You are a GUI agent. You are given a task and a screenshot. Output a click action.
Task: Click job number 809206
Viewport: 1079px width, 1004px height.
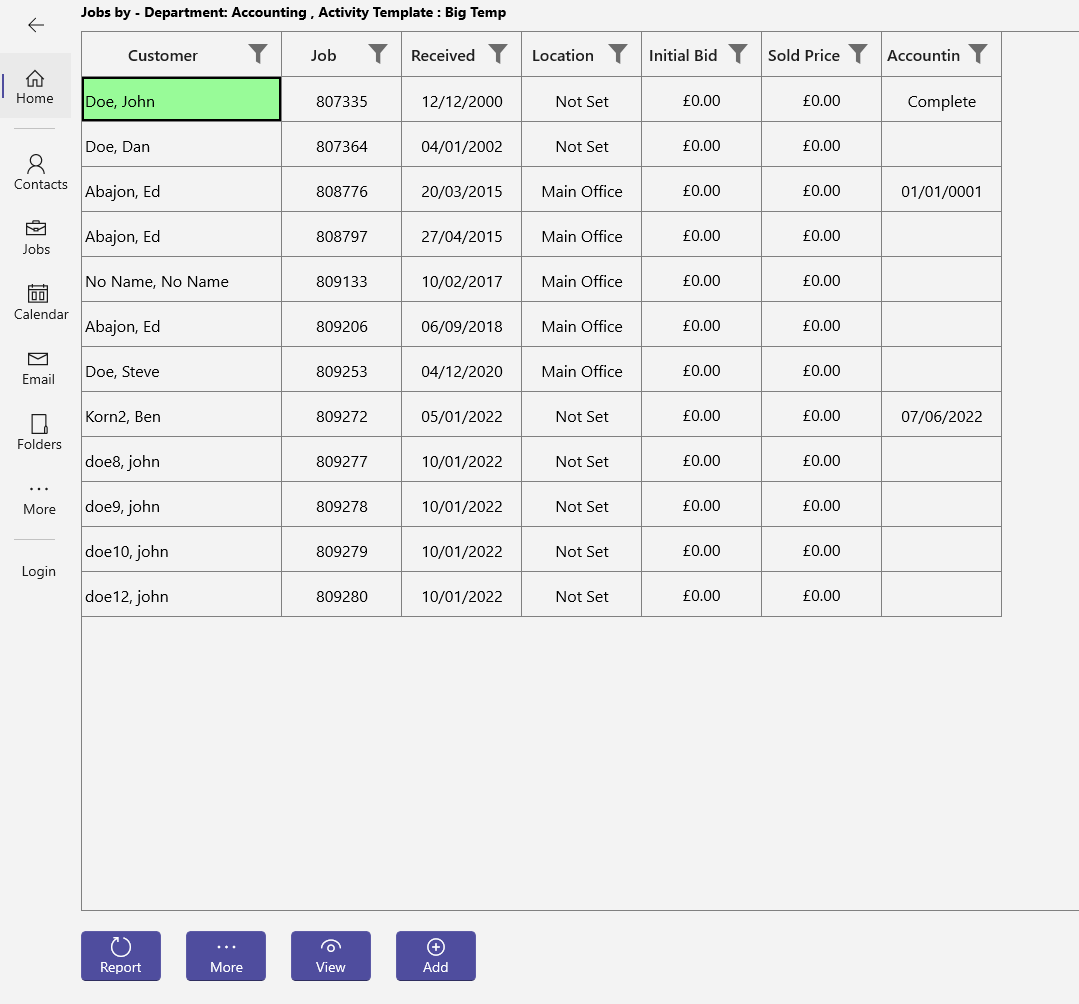pos(342,327)
